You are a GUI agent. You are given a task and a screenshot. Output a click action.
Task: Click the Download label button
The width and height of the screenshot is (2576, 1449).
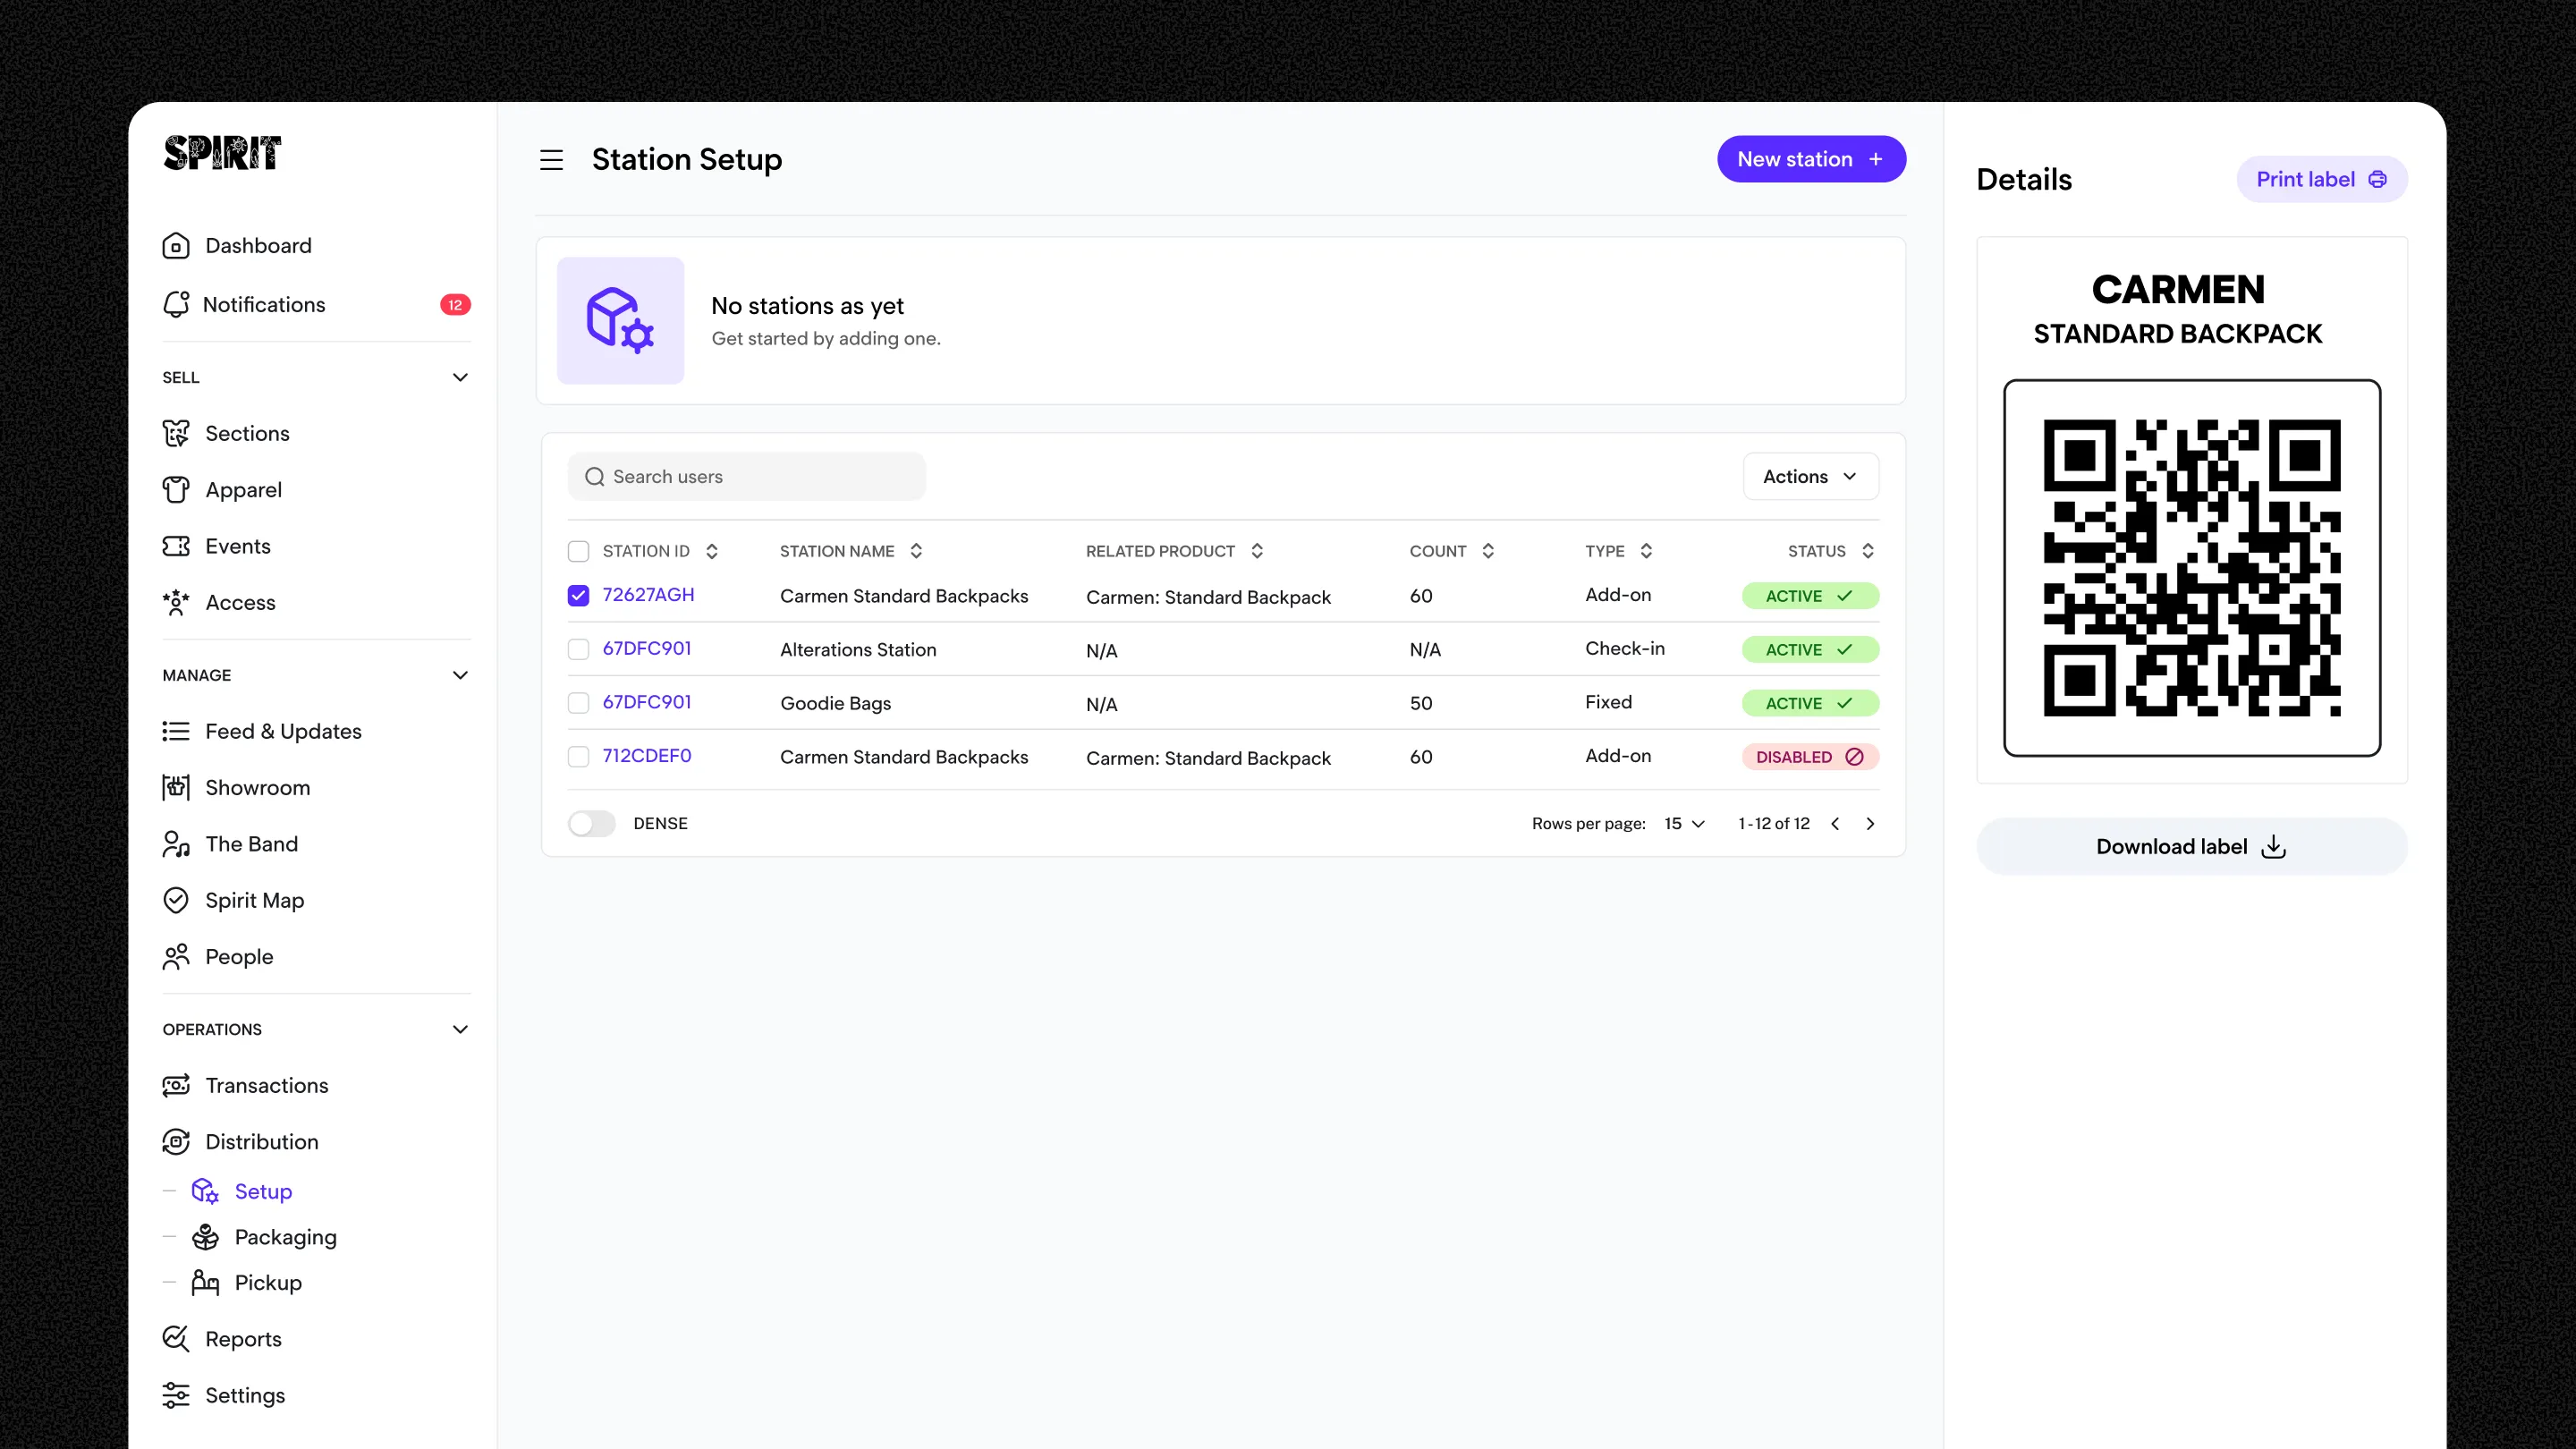click(x=2191, y=847)
